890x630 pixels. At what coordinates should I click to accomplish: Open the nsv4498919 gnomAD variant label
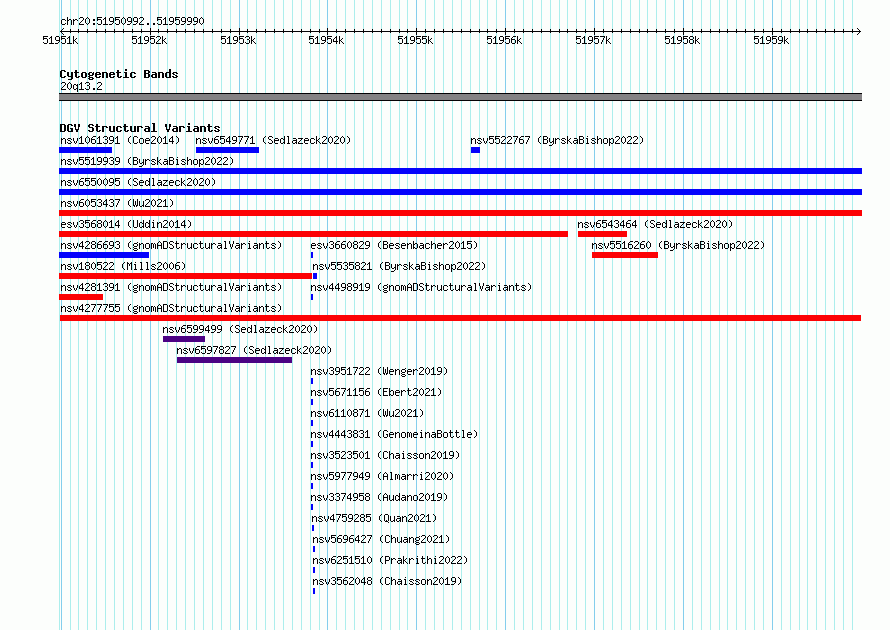pos(421,287)
